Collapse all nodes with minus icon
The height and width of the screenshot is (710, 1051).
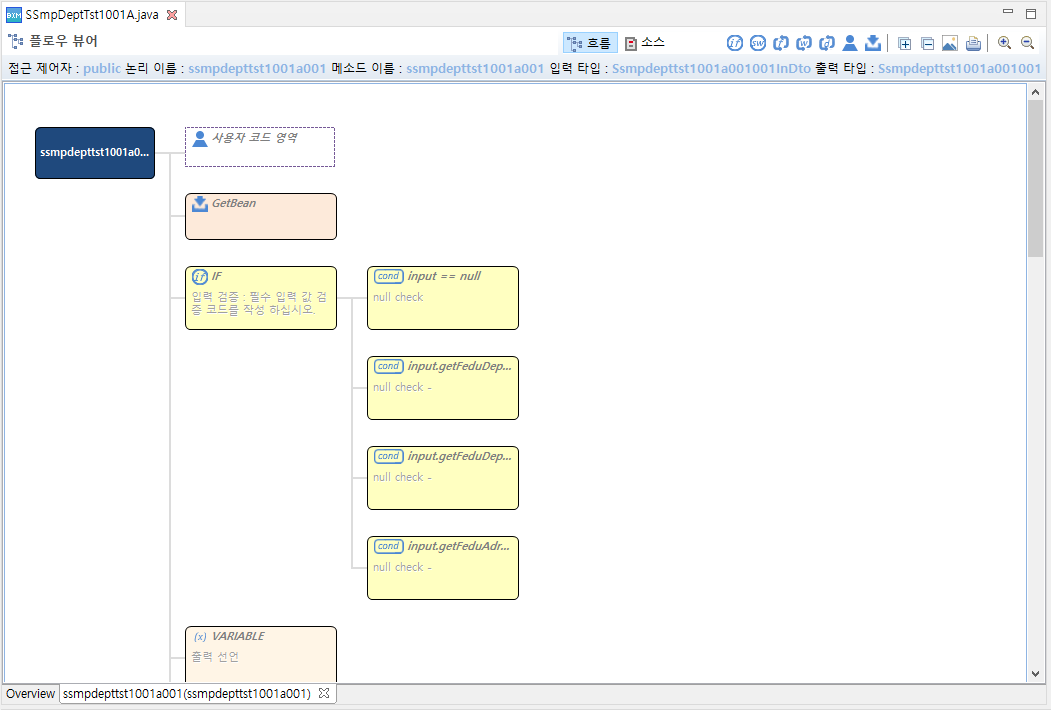pos(927,43)
